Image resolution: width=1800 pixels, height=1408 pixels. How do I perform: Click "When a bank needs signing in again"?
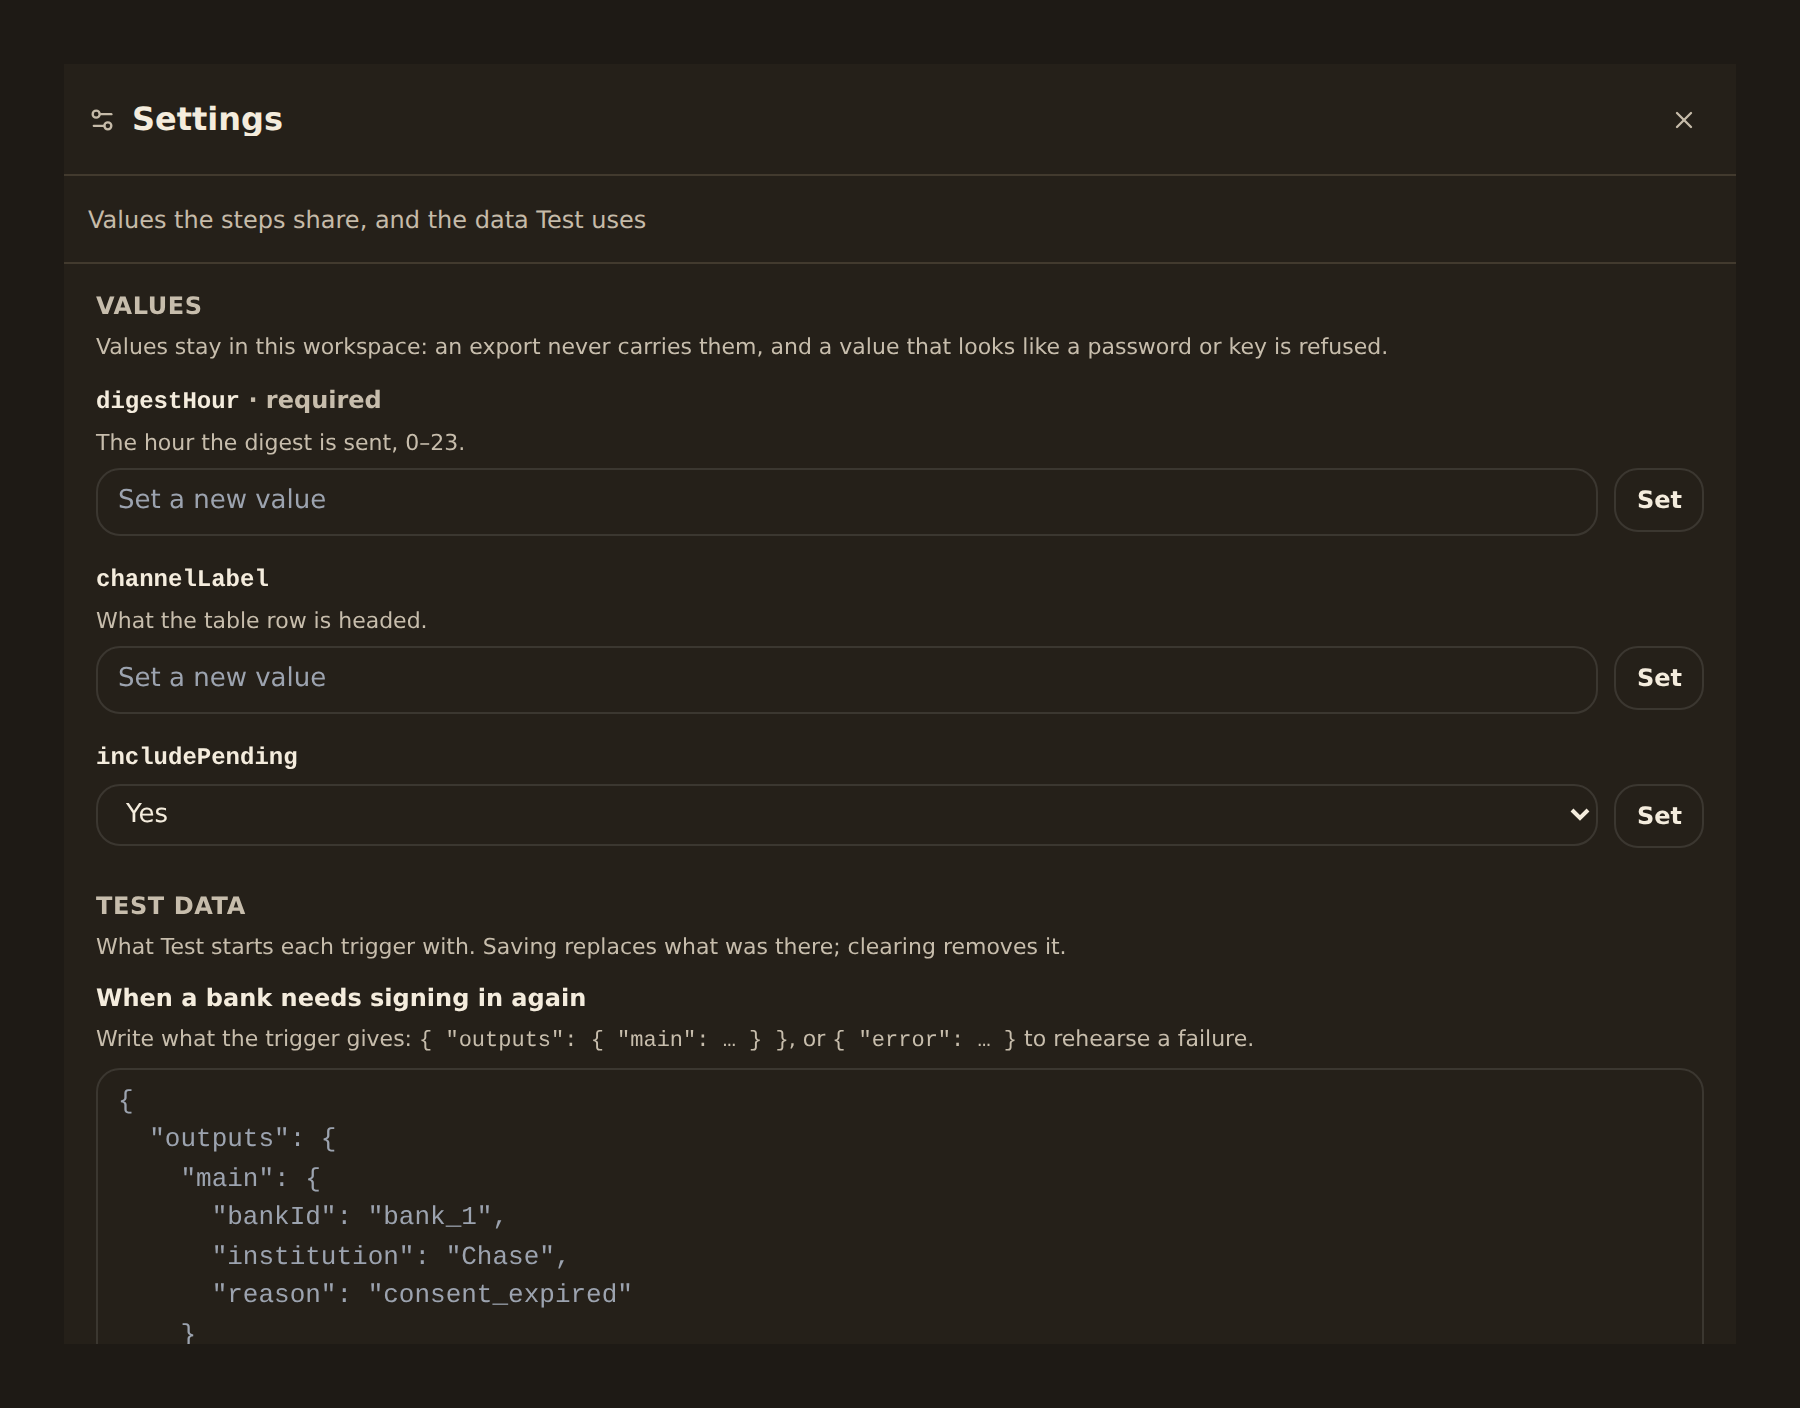click(340, 998)
